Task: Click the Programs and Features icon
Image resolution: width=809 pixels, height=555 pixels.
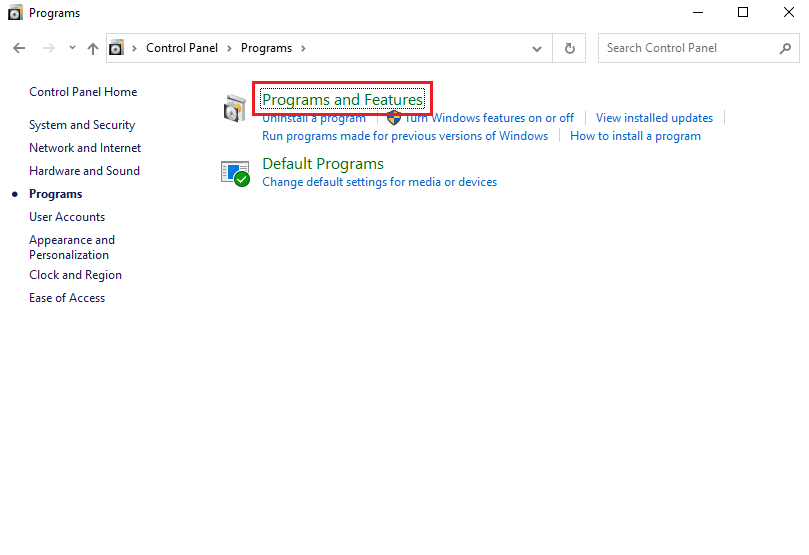Action: point(235,108)
